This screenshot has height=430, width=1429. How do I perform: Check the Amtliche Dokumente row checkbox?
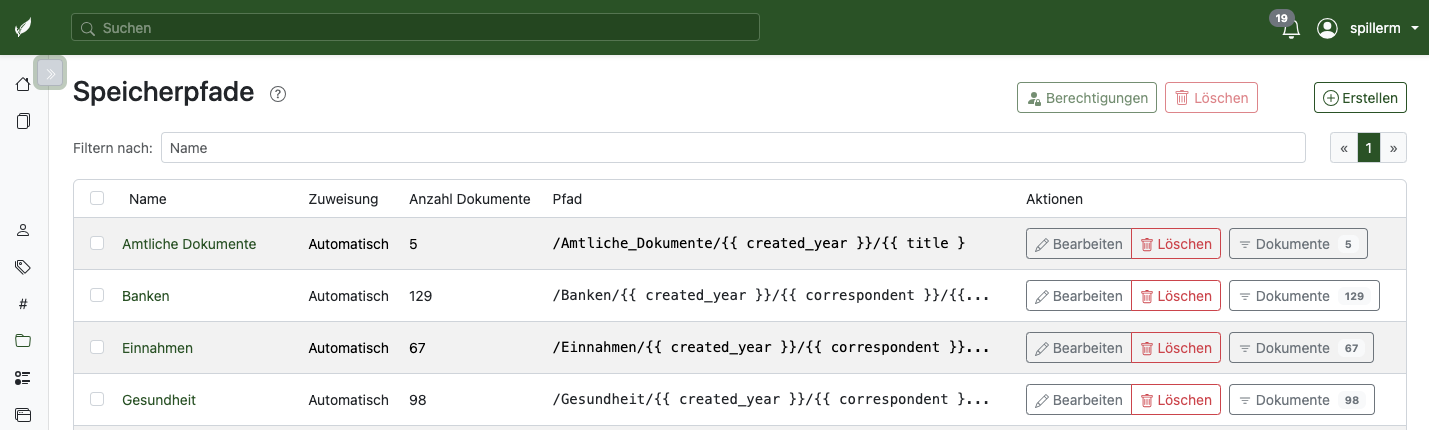tap(97, 243)
